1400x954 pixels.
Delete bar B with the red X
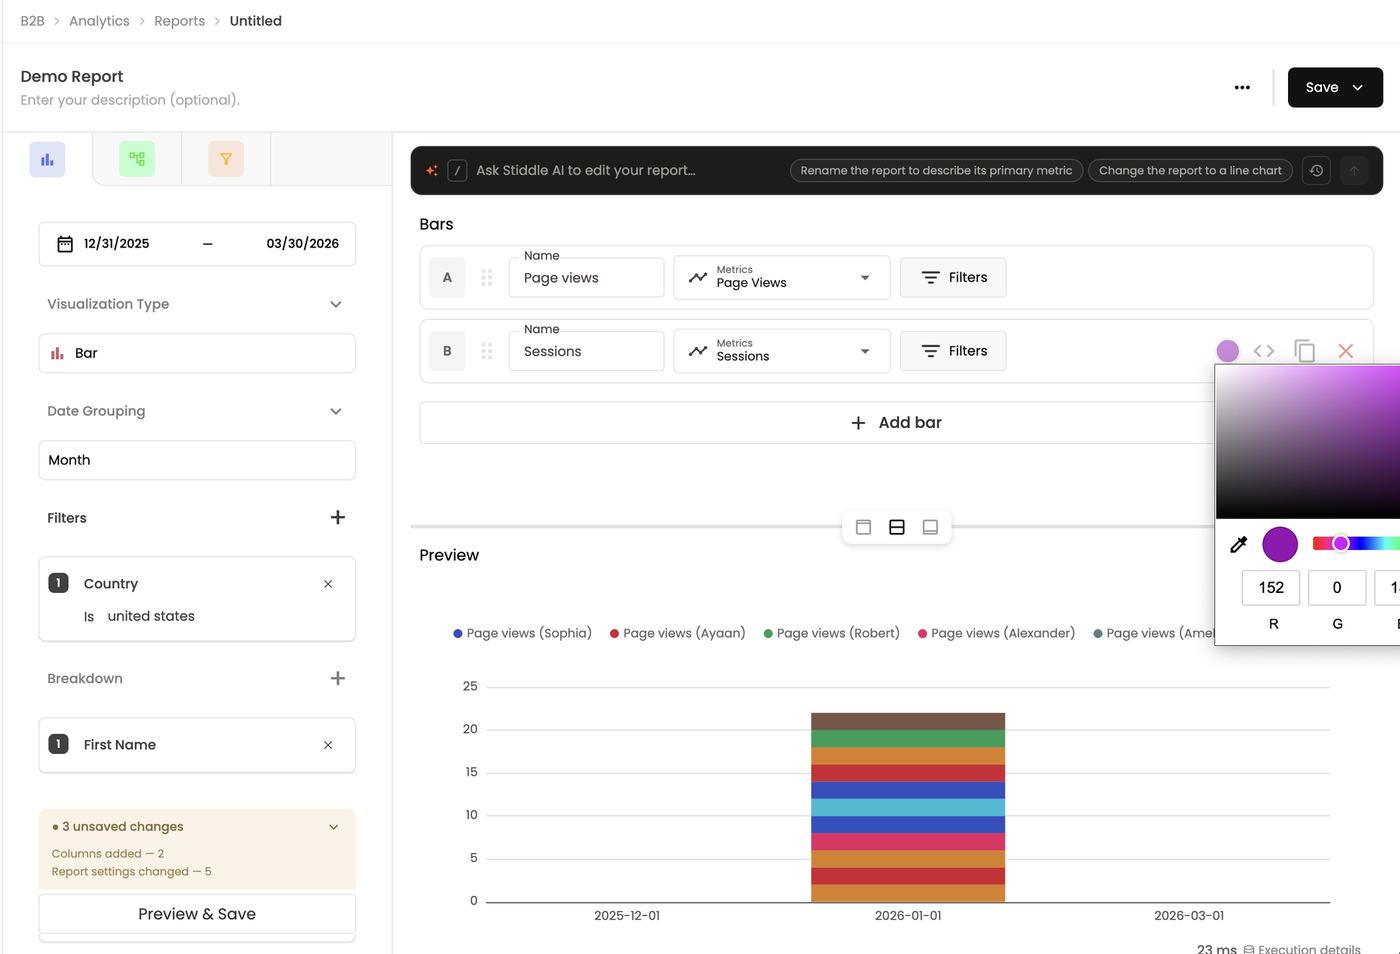click(1346, 351)
